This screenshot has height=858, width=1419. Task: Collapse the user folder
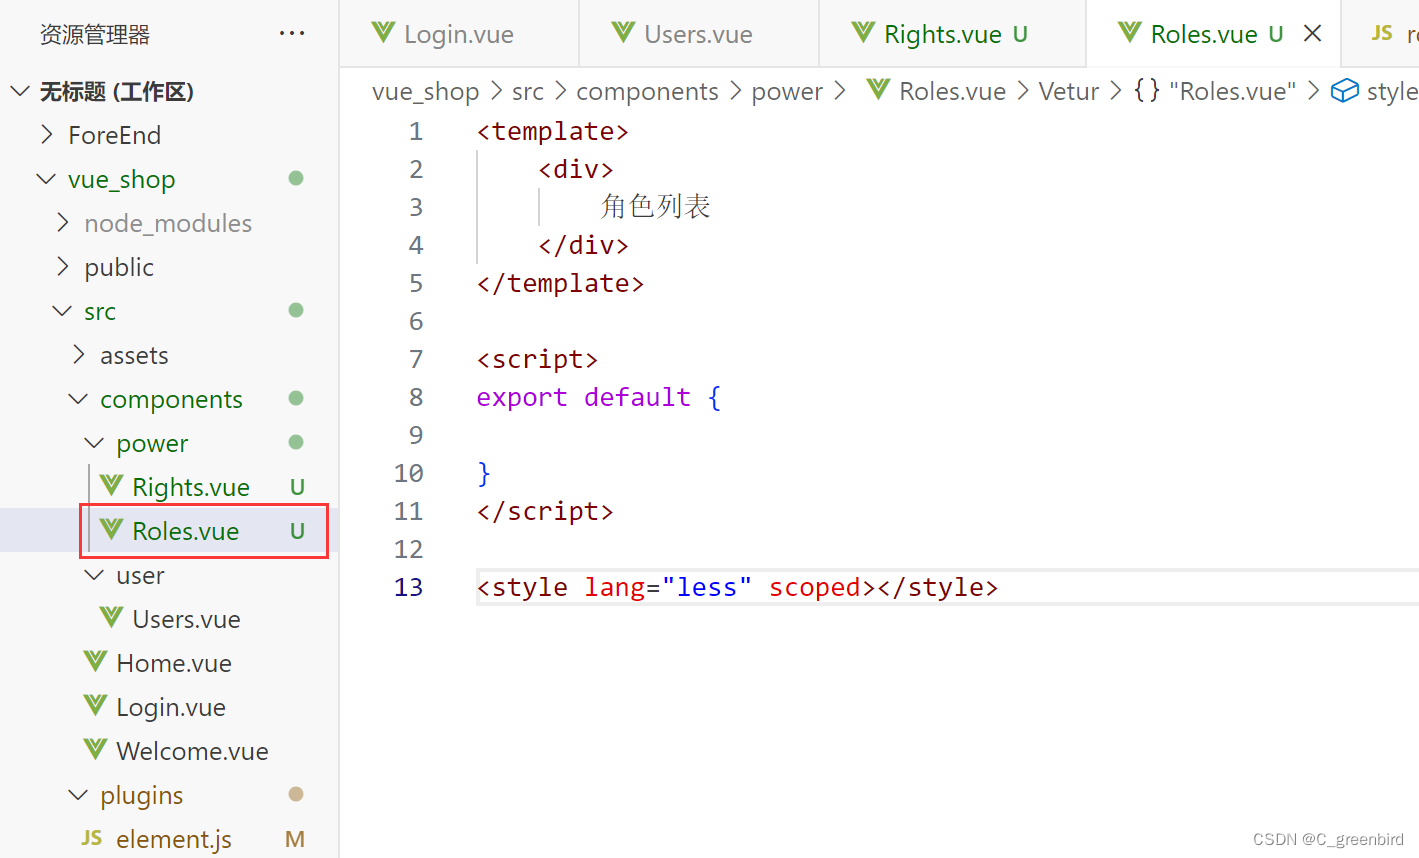tap(94, 575)
